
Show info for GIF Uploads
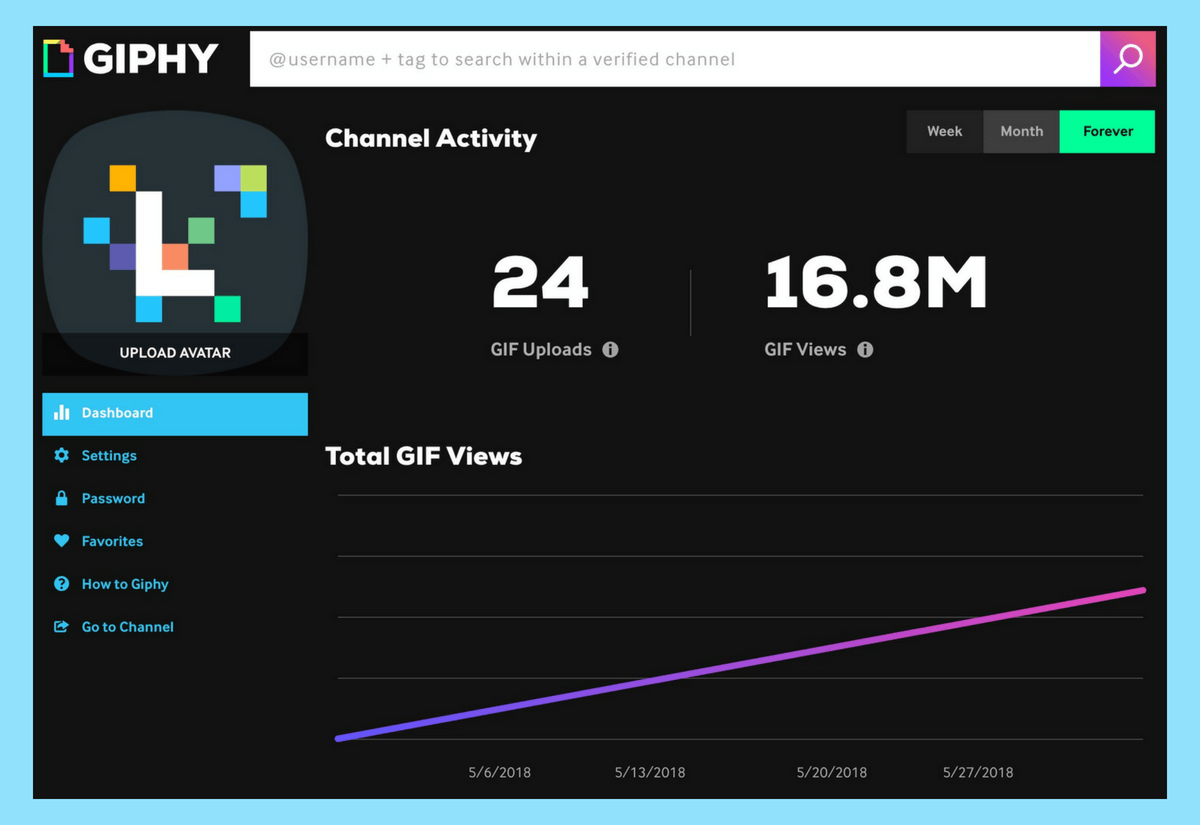[x=610, y=350]
